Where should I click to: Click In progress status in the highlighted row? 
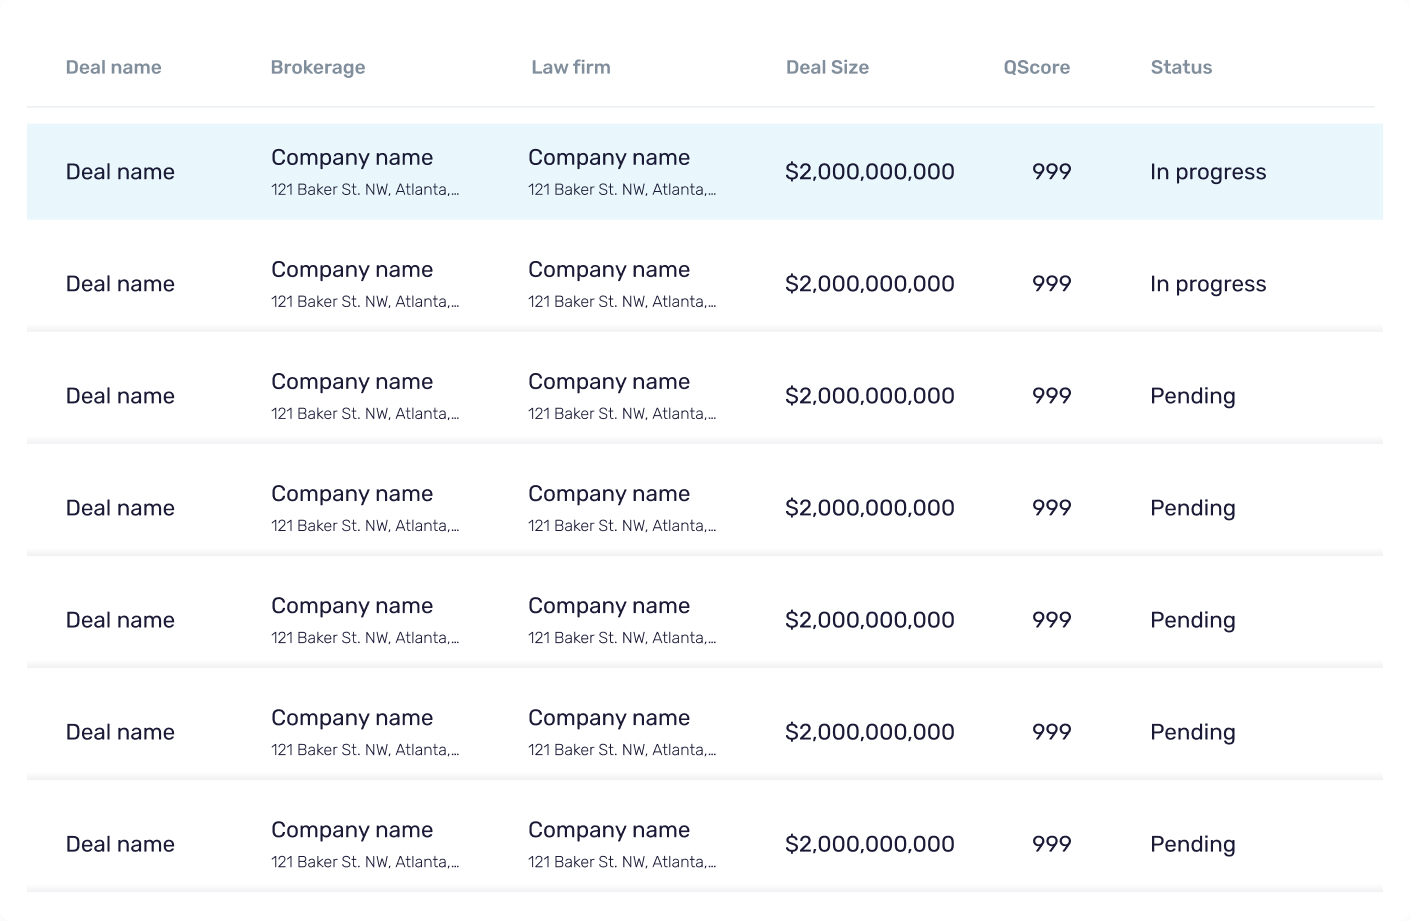pos(1207,172)
